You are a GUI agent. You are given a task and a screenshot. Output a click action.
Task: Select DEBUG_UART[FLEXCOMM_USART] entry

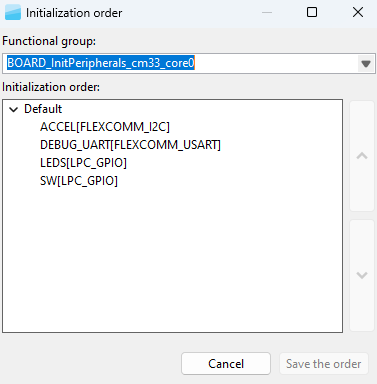point(130,145)
